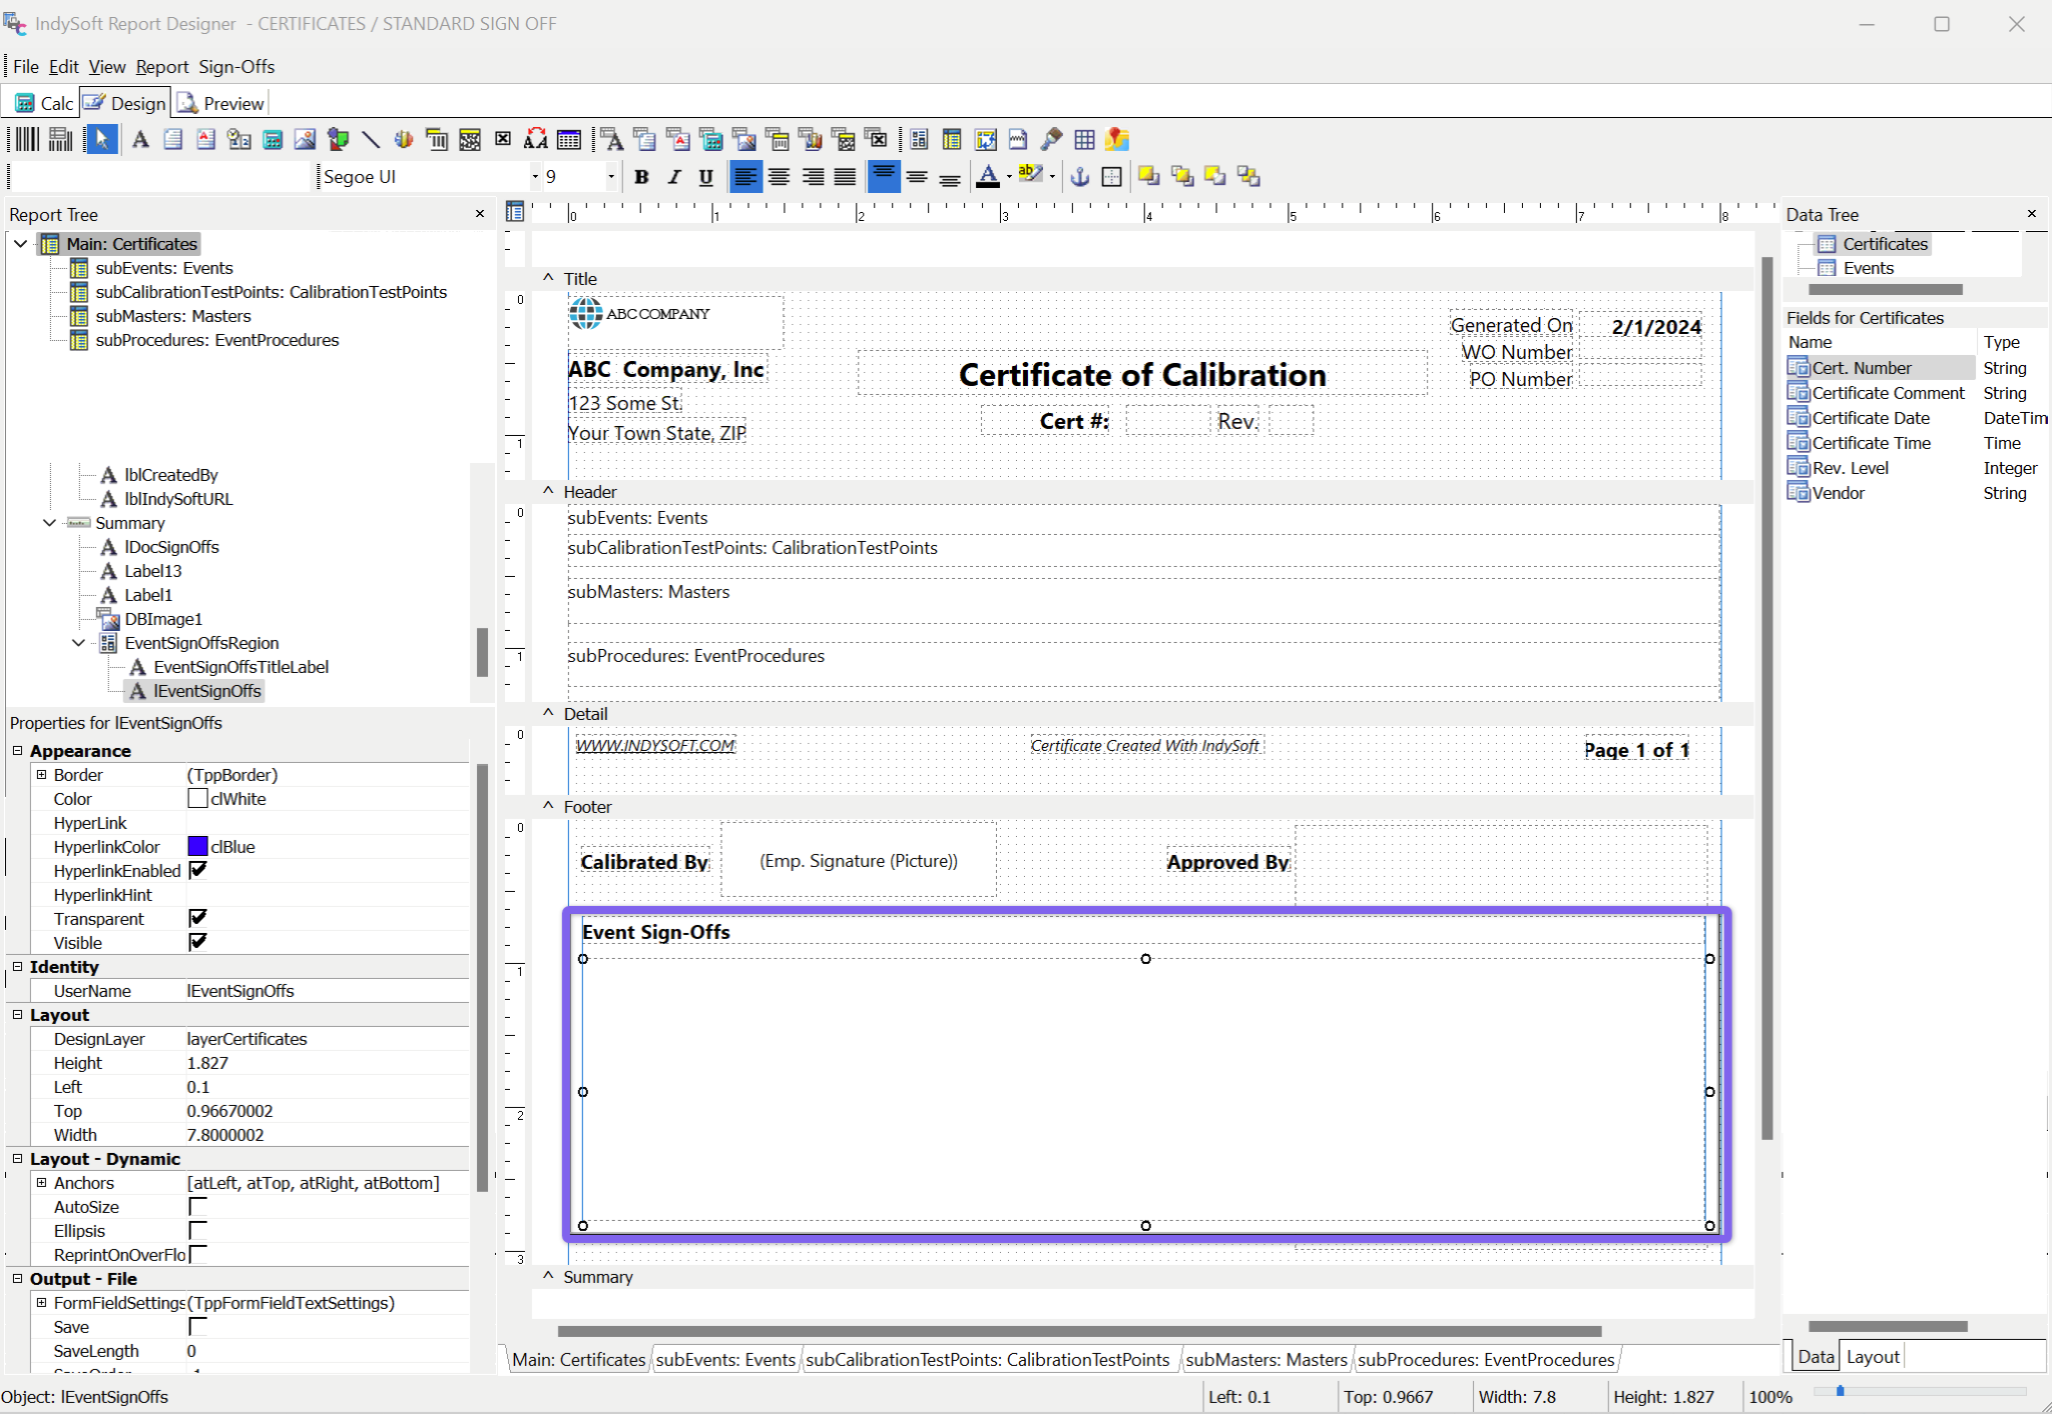Switch to the Preview tab

click(x=222, y=103)
